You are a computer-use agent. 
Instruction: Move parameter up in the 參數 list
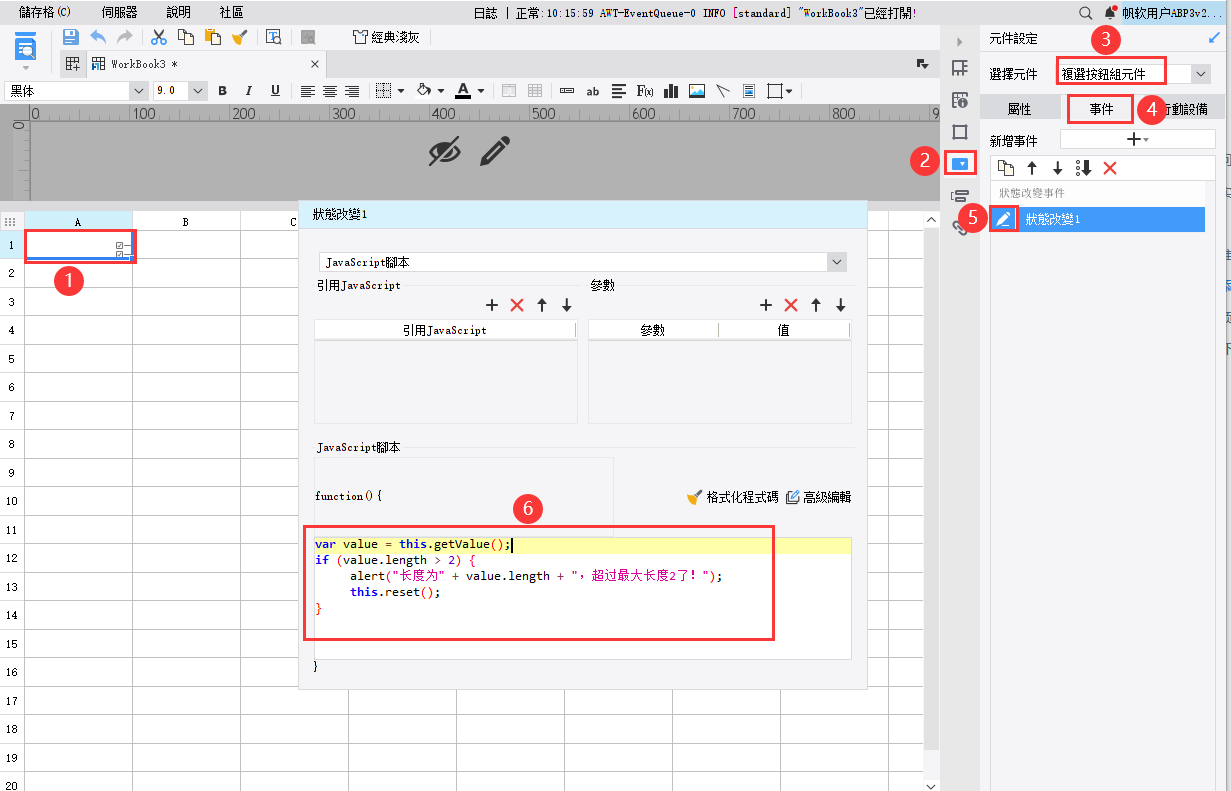[x=816, y=305]
